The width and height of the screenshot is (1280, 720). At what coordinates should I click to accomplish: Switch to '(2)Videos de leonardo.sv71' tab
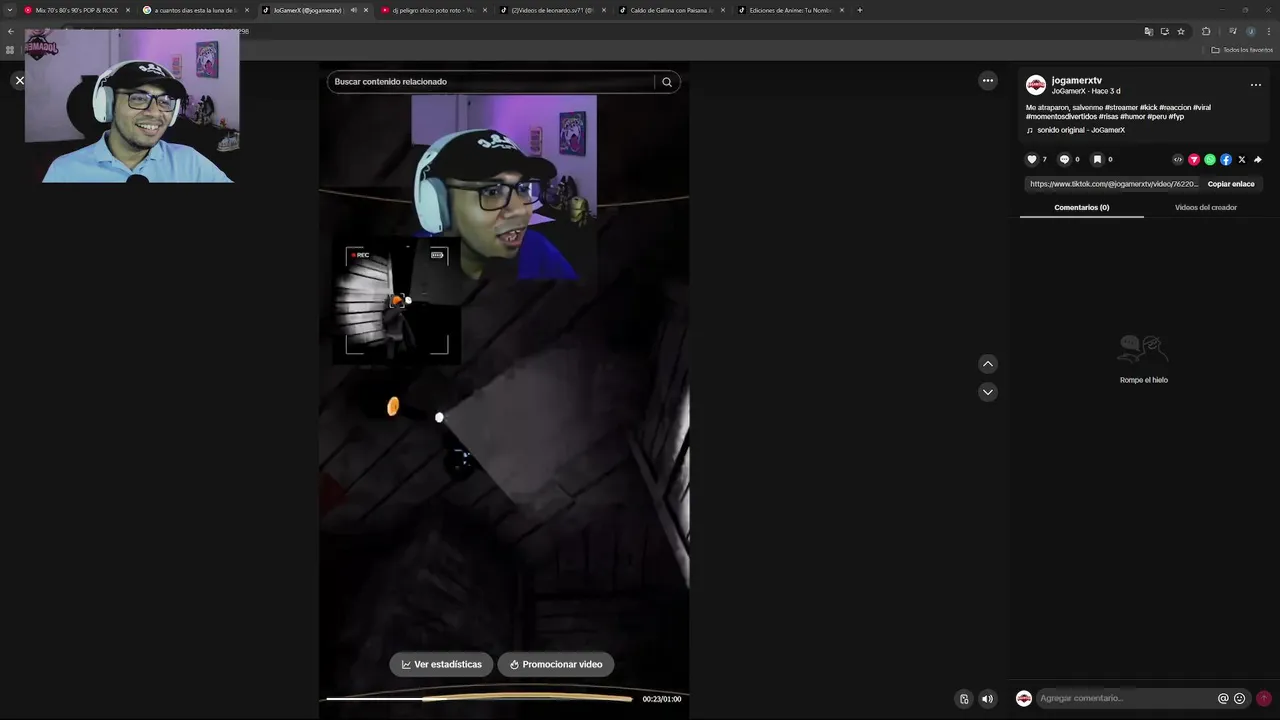pyautogui.click(x=551, y=10)
